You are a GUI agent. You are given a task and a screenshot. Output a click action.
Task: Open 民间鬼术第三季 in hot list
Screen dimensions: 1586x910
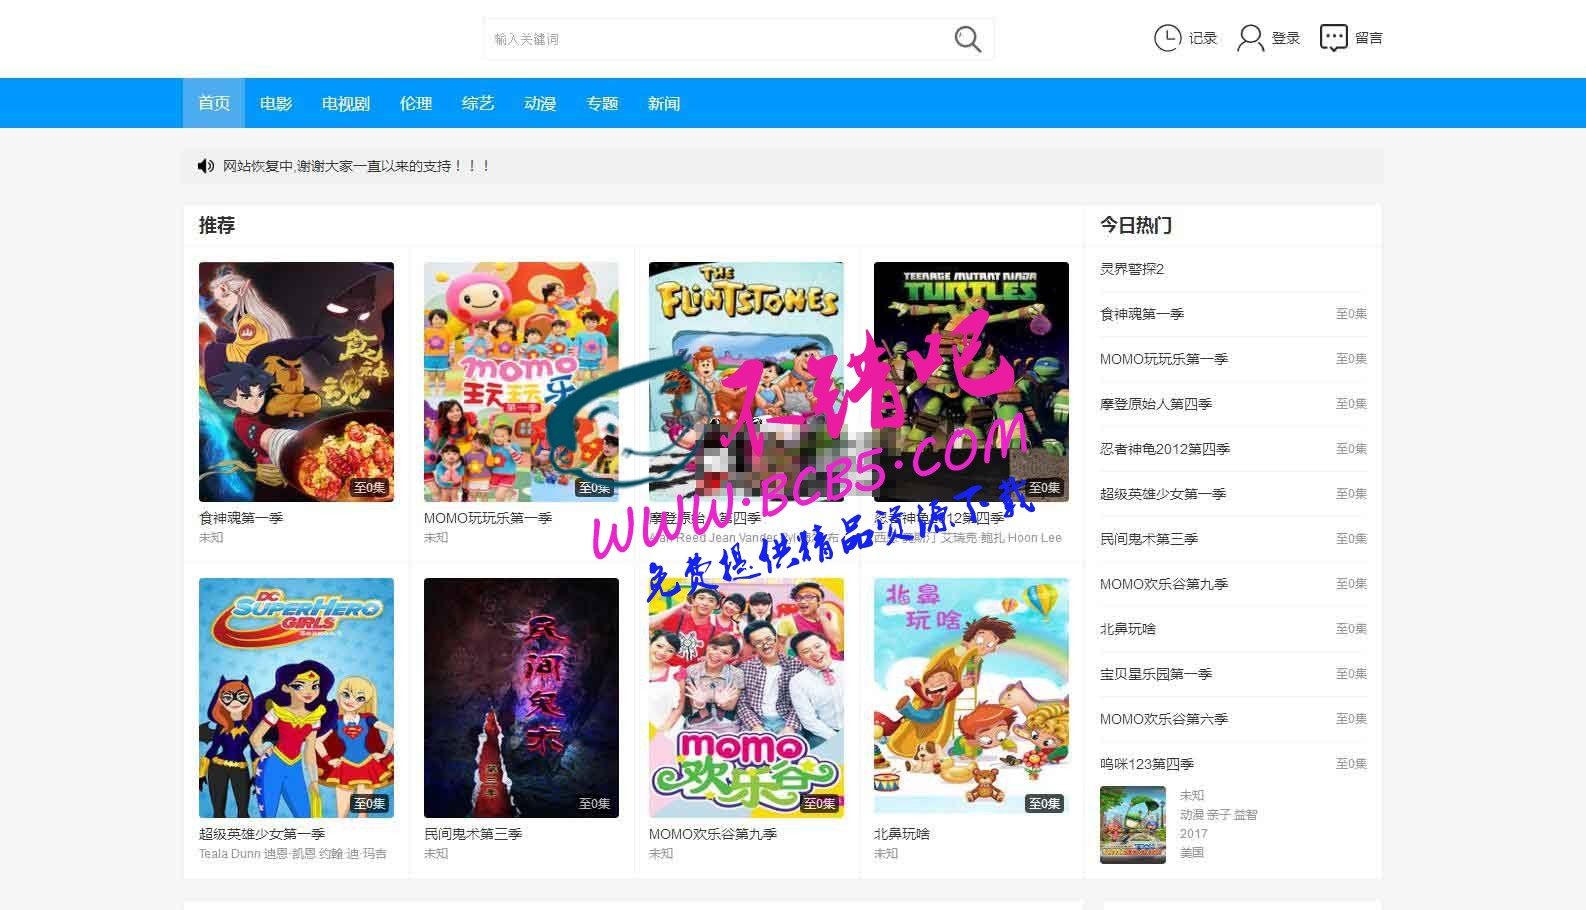point(1149,539)
